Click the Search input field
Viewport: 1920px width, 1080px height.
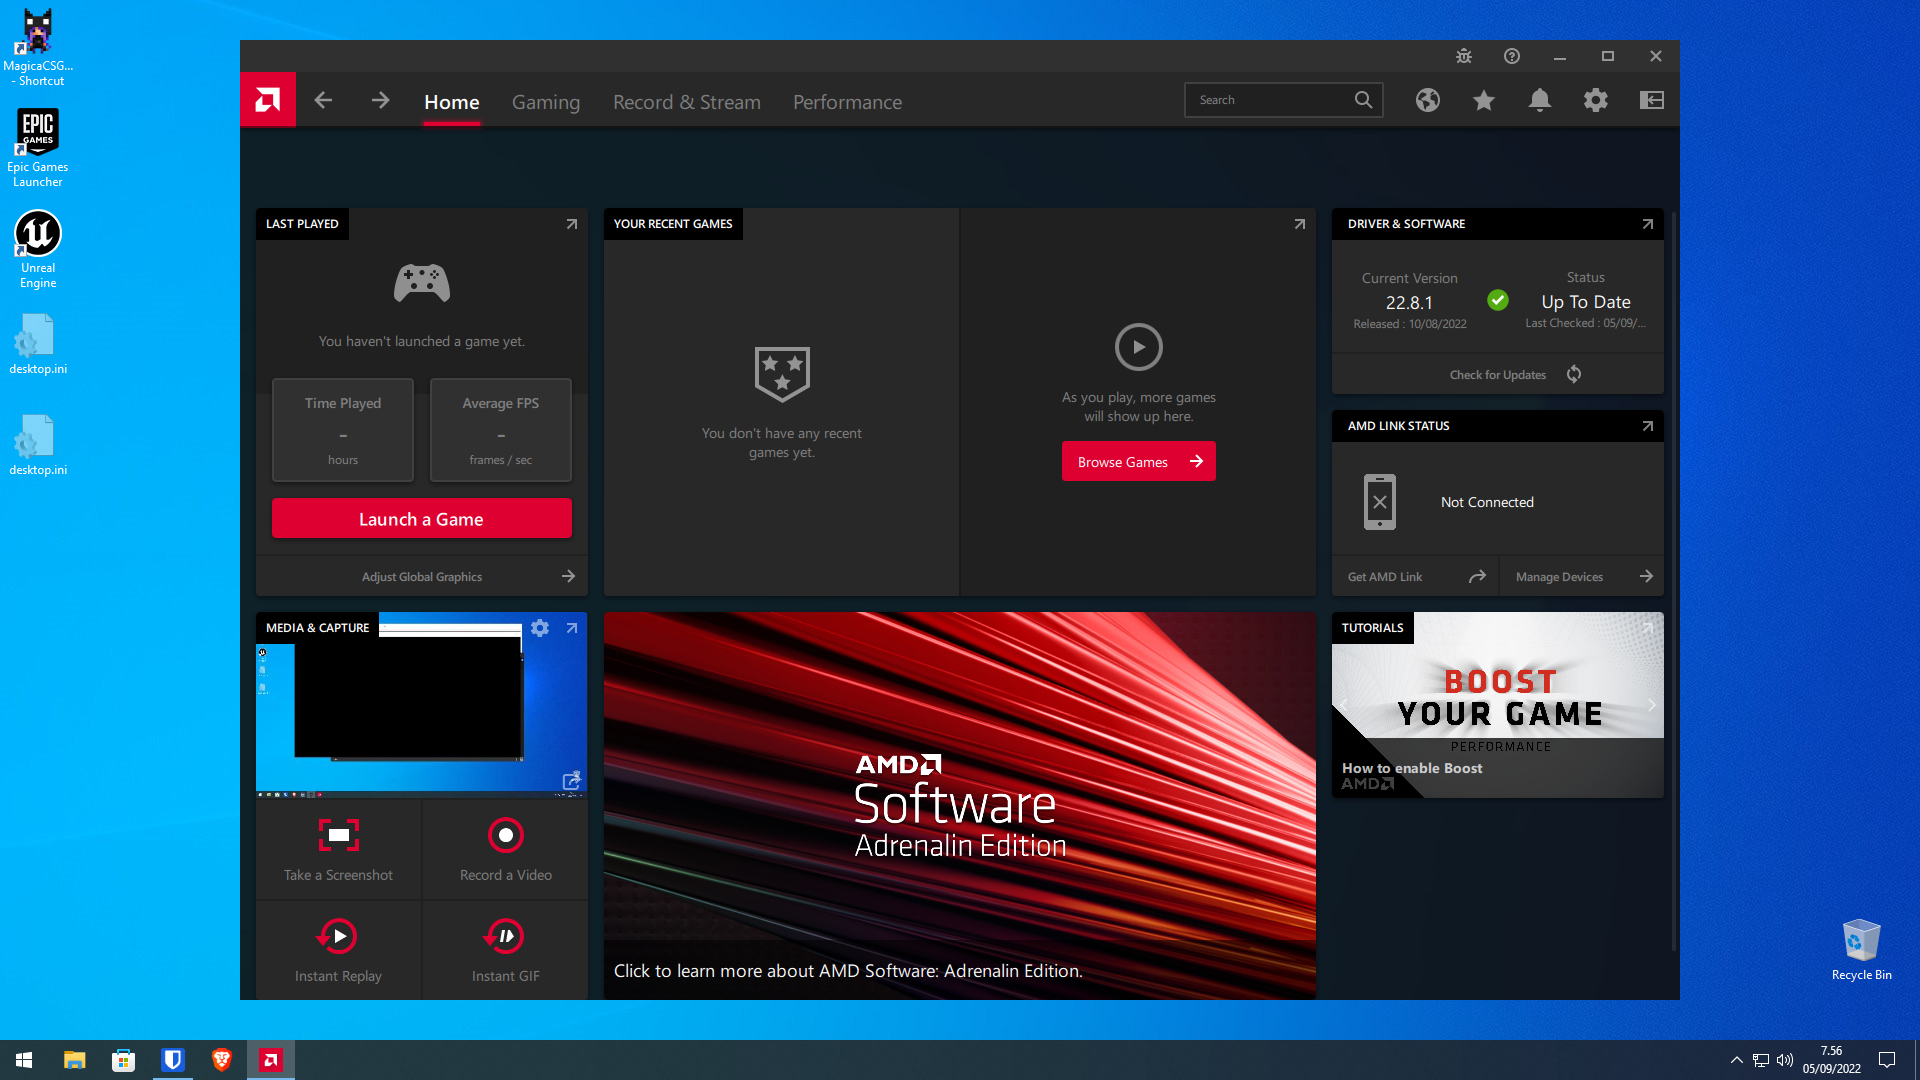[1270, 100]
